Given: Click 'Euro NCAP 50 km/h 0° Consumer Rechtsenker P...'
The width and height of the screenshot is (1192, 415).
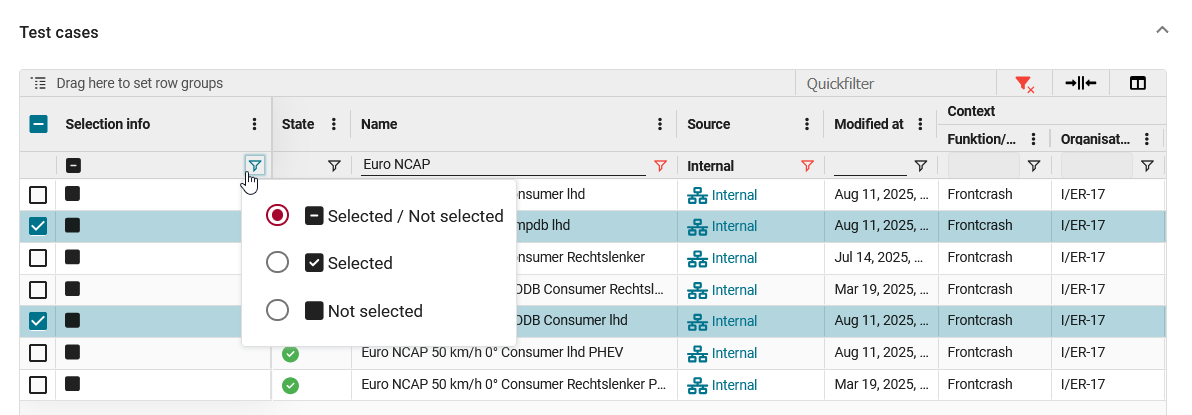Looking at the screenshot, I should pyautogui.click(x=514, y=385).
